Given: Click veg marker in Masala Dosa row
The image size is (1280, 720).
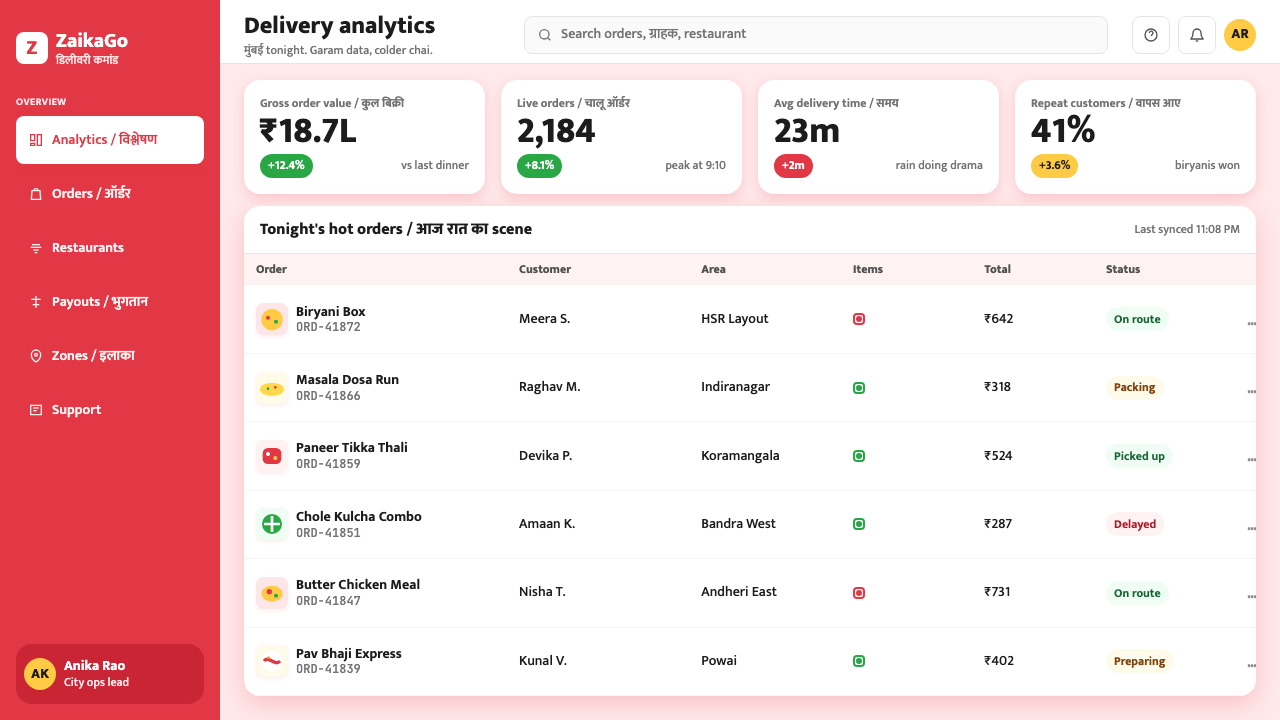Looking at the screenshot, I should click(859, 388).
